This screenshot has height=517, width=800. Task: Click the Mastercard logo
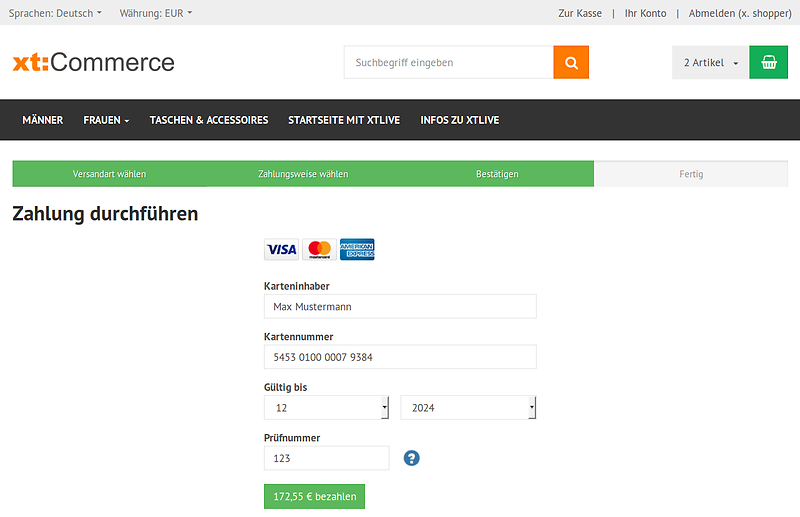(319, 249)
